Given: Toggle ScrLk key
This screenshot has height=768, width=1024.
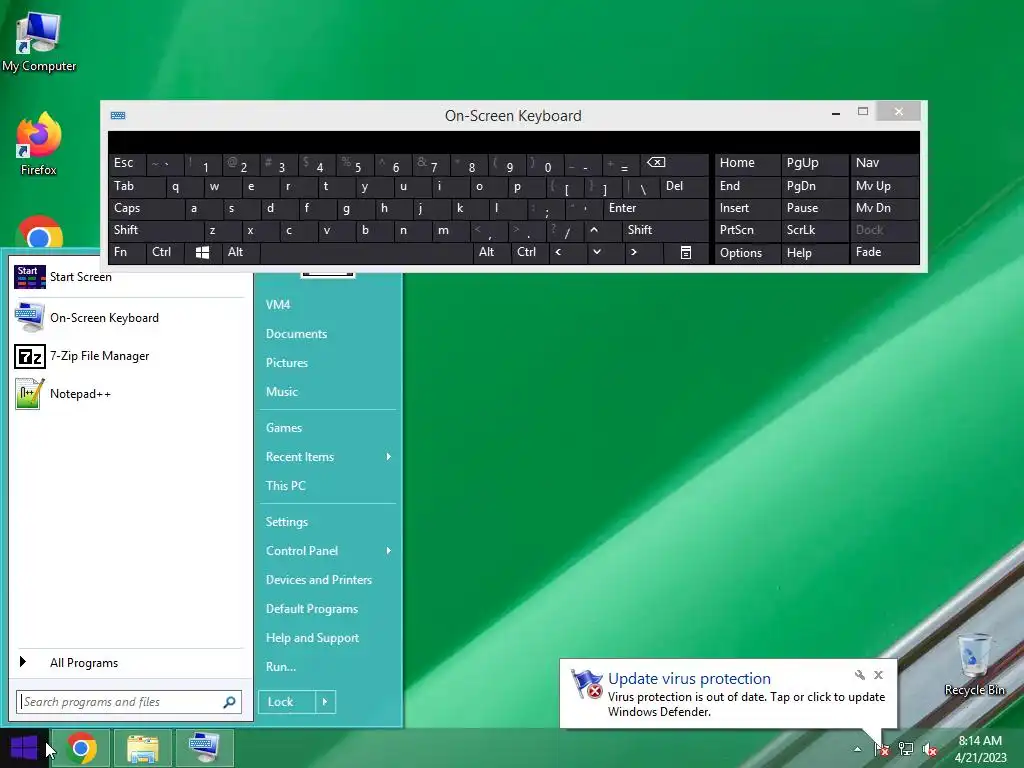Looking at the screenshot, I should (814, 230).
